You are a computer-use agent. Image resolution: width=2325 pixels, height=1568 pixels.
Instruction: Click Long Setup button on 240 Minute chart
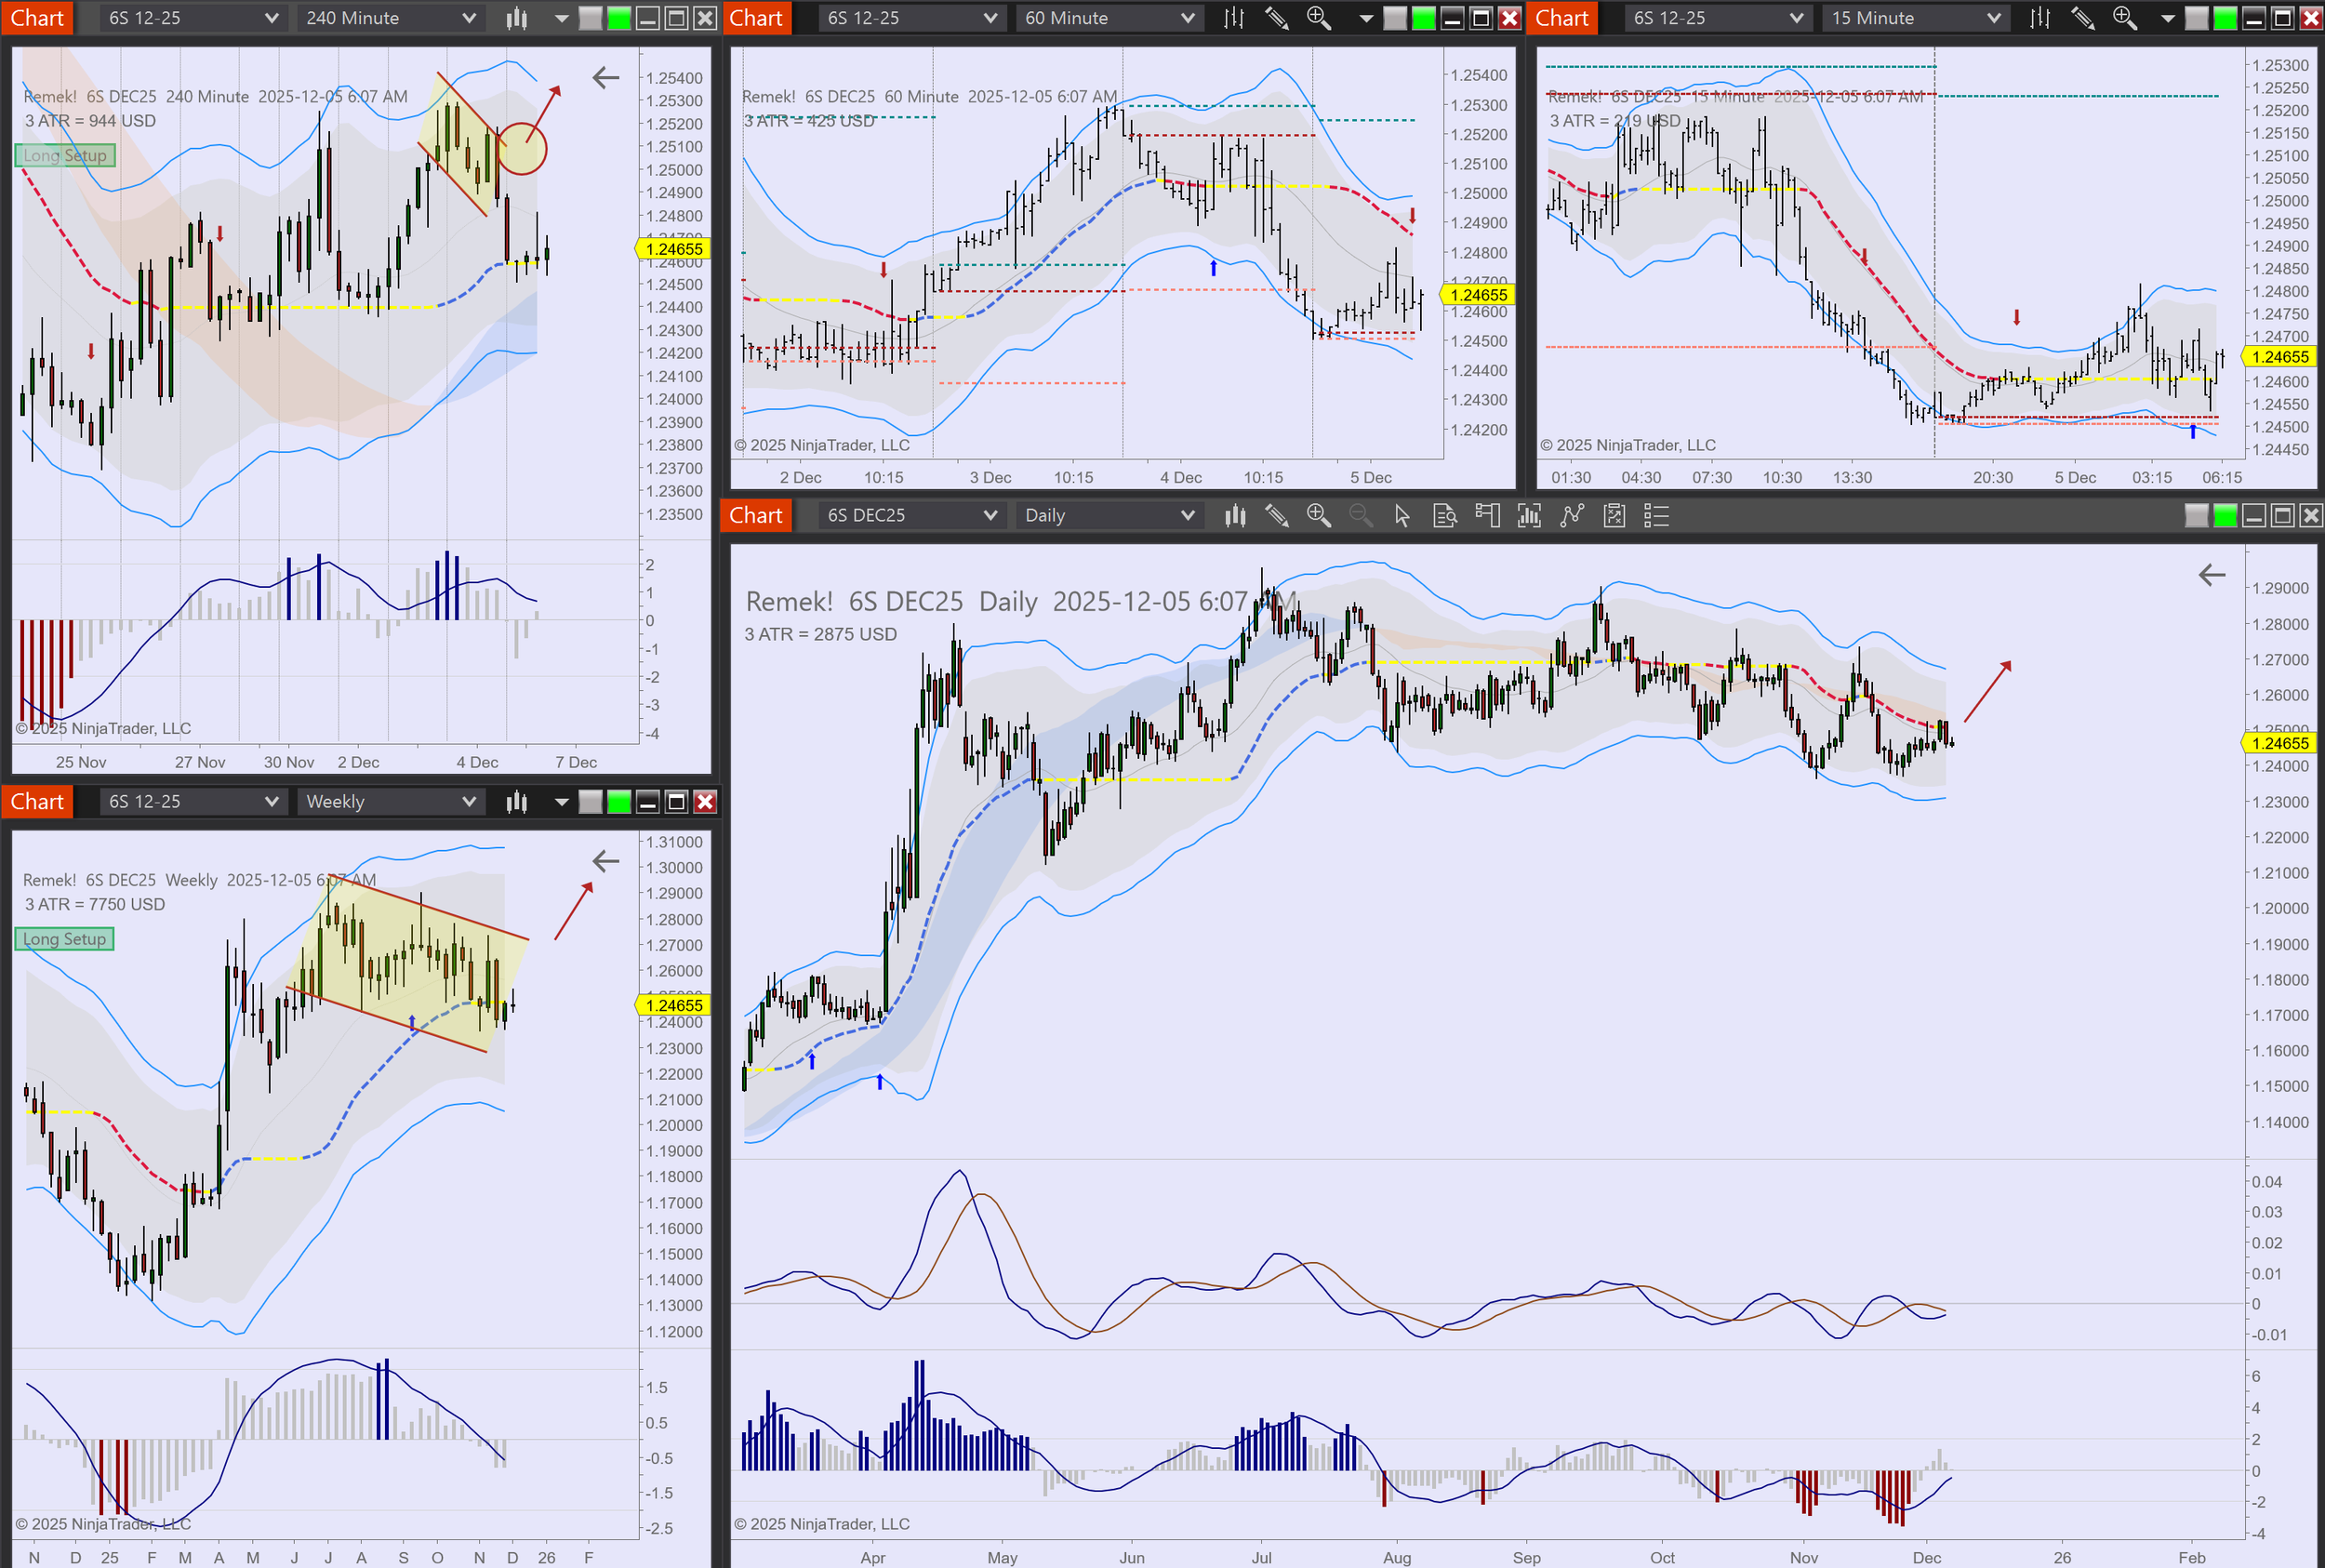pyautogui.click(x=65, y=156)
